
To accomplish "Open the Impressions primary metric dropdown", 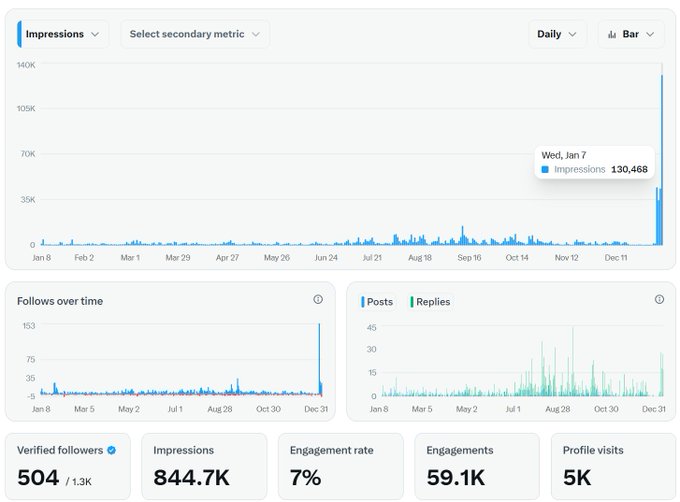I will (63, 34).
